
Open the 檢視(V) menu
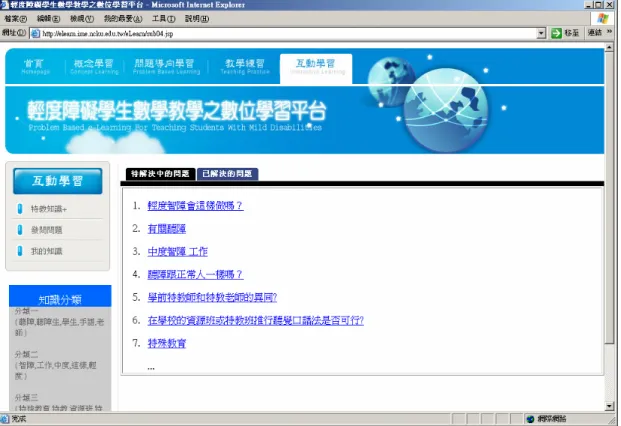82,19
